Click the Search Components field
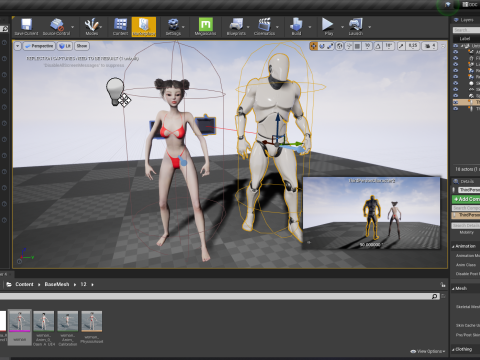The height and width of the screenshot is (360, 480). [x=466, y=208]
